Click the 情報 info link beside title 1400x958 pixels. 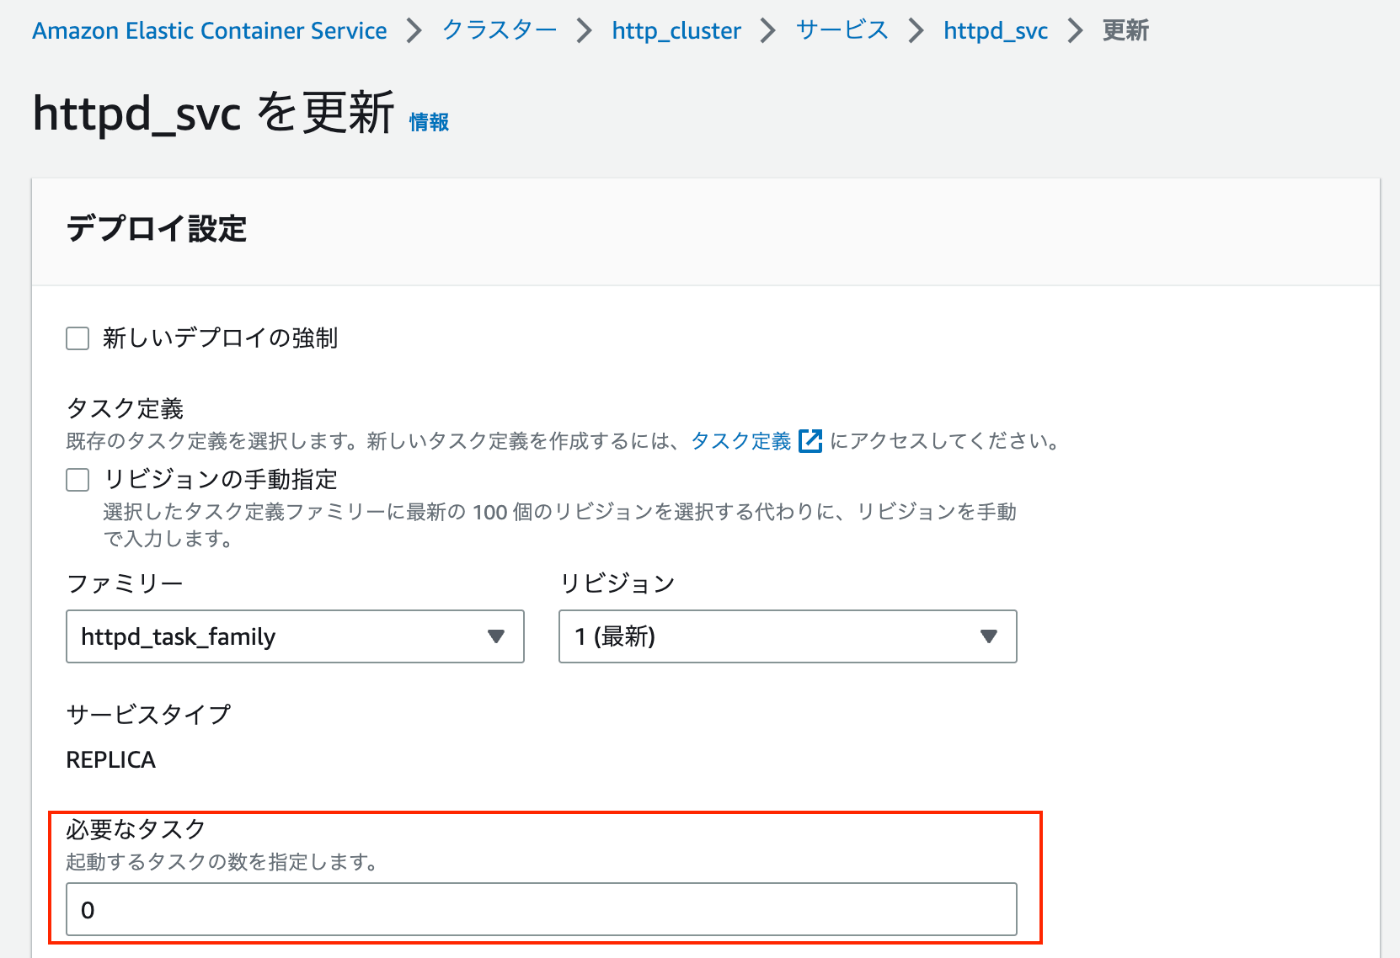click(429, 122)
